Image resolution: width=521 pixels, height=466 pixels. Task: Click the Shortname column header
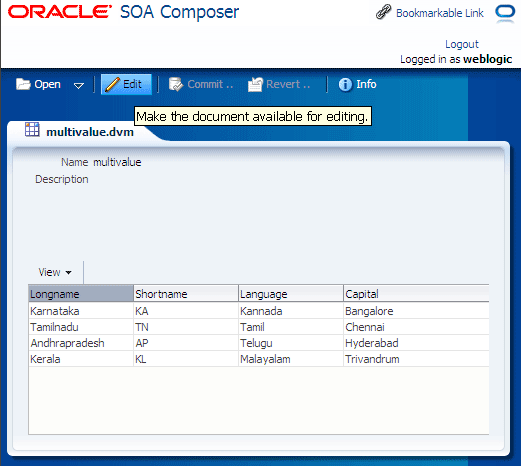[x=186, y=294]
